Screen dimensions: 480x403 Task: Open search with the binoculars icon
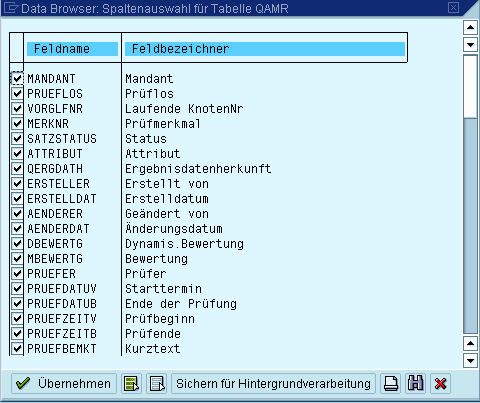[x=415, y=383]
